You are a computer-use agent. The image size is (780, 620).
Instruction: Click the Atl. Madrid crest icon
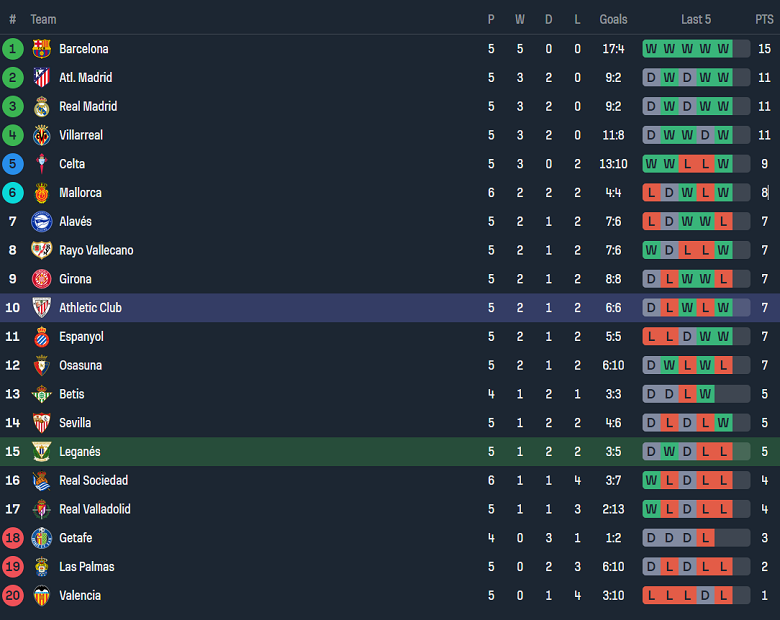coord(41,78)
